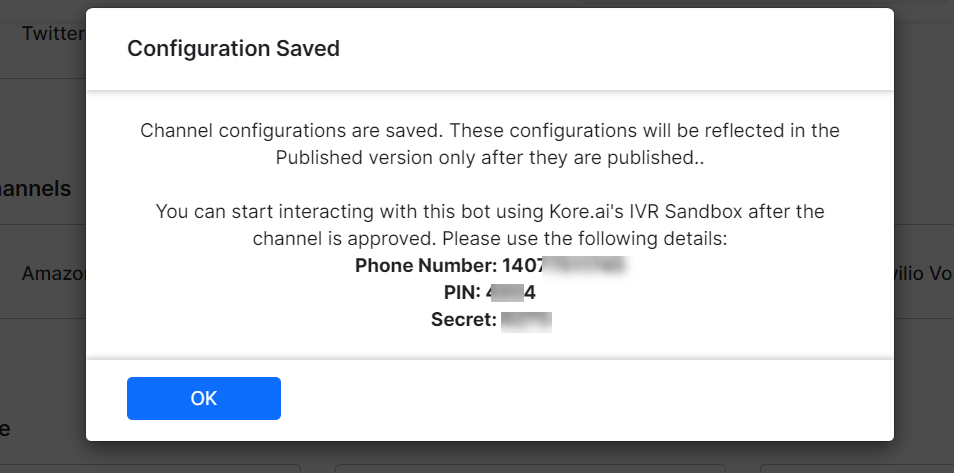954x473 pixels.
Task: Select the Twitter channel behind the dialog
Action: pyautogui.click(x=52, y=33)
